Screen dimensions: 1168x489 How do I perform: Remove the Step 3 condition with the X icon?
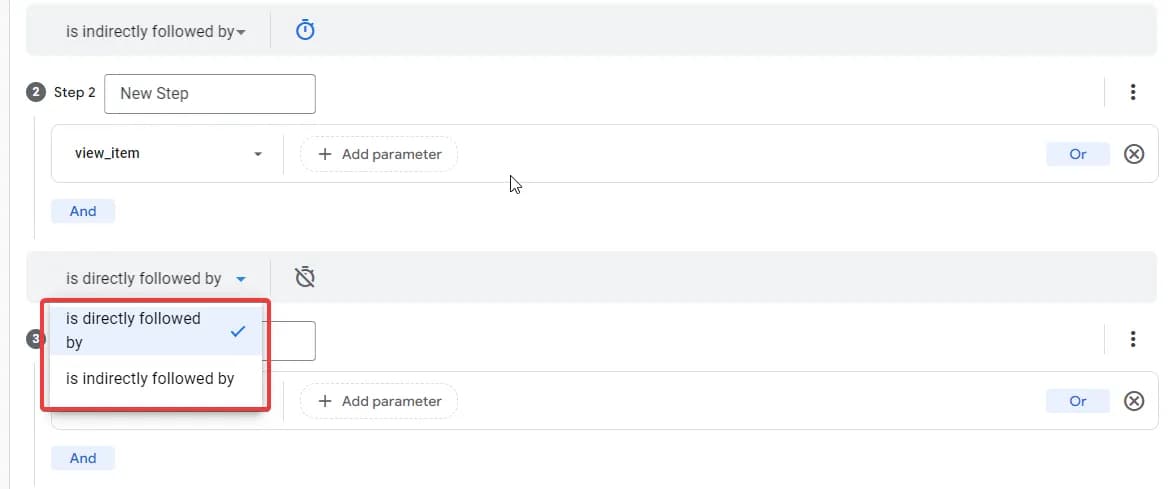tap(1134, 401)
